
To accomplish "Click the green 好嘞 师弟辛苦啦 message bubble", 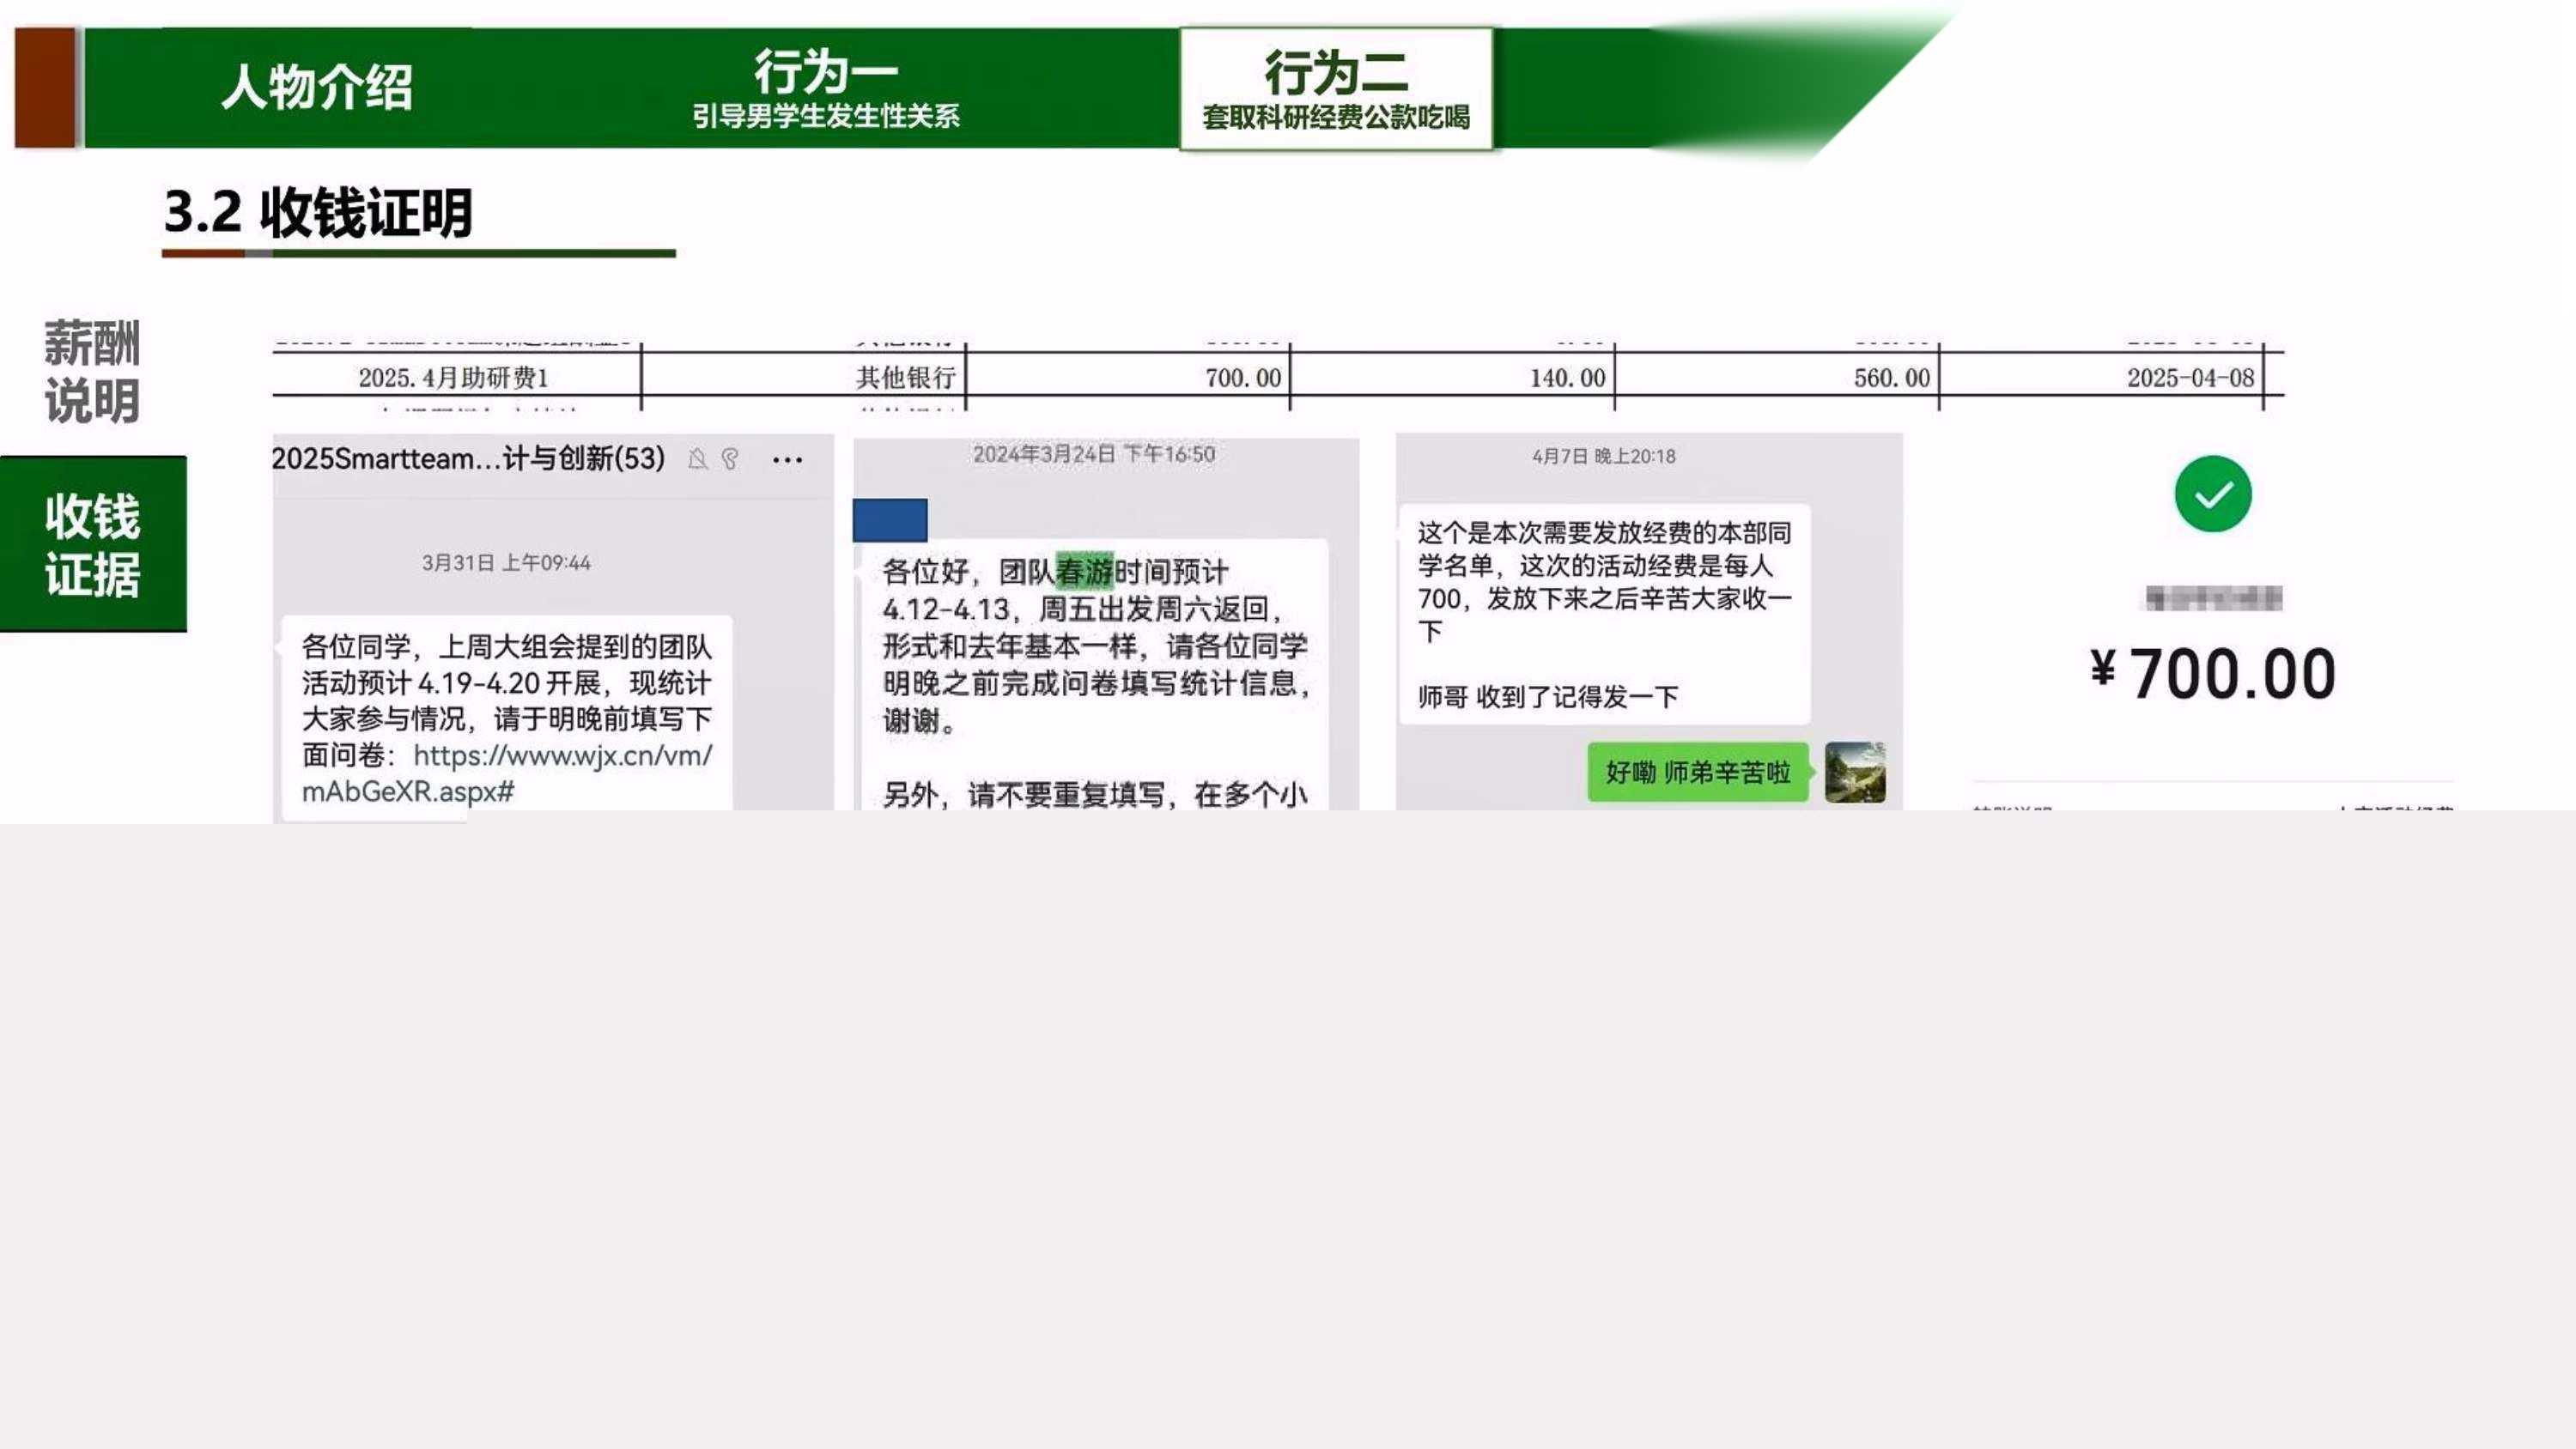I will (x=1697, y=772).
